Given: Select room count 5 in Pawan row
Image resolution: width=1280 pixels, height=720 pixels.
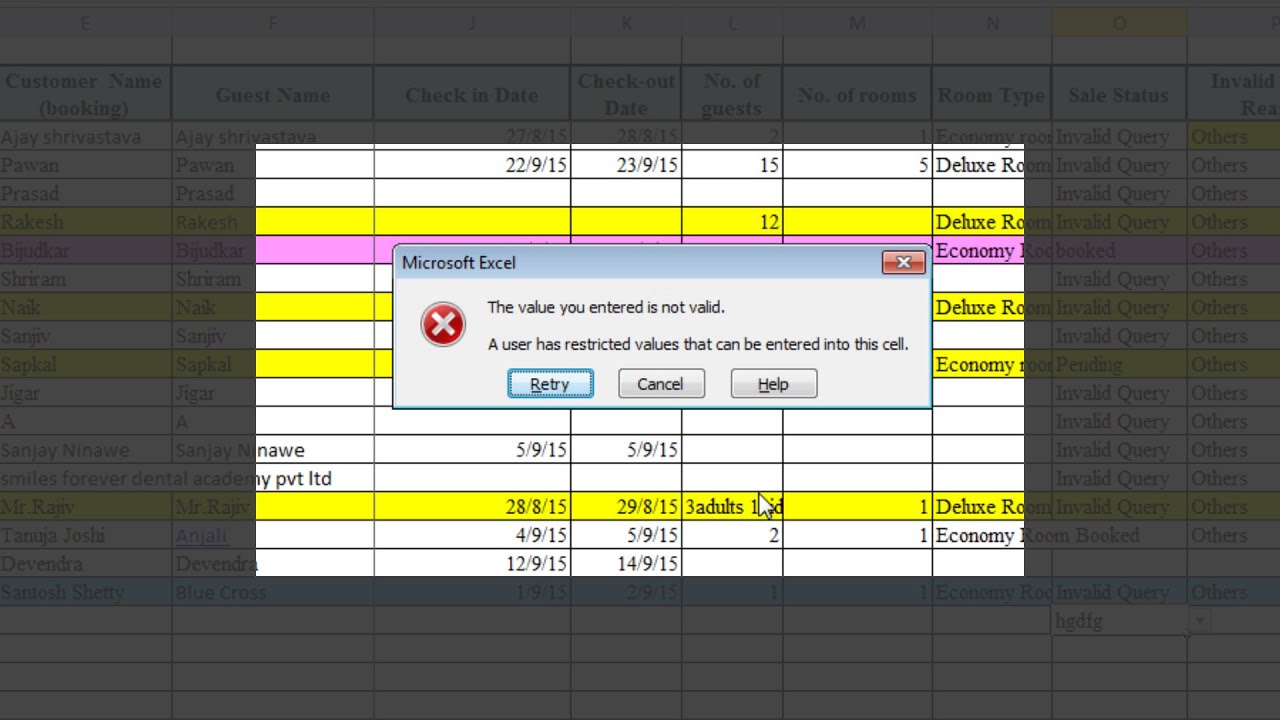Looking at the screenshot, I should [x=857, y=165].
